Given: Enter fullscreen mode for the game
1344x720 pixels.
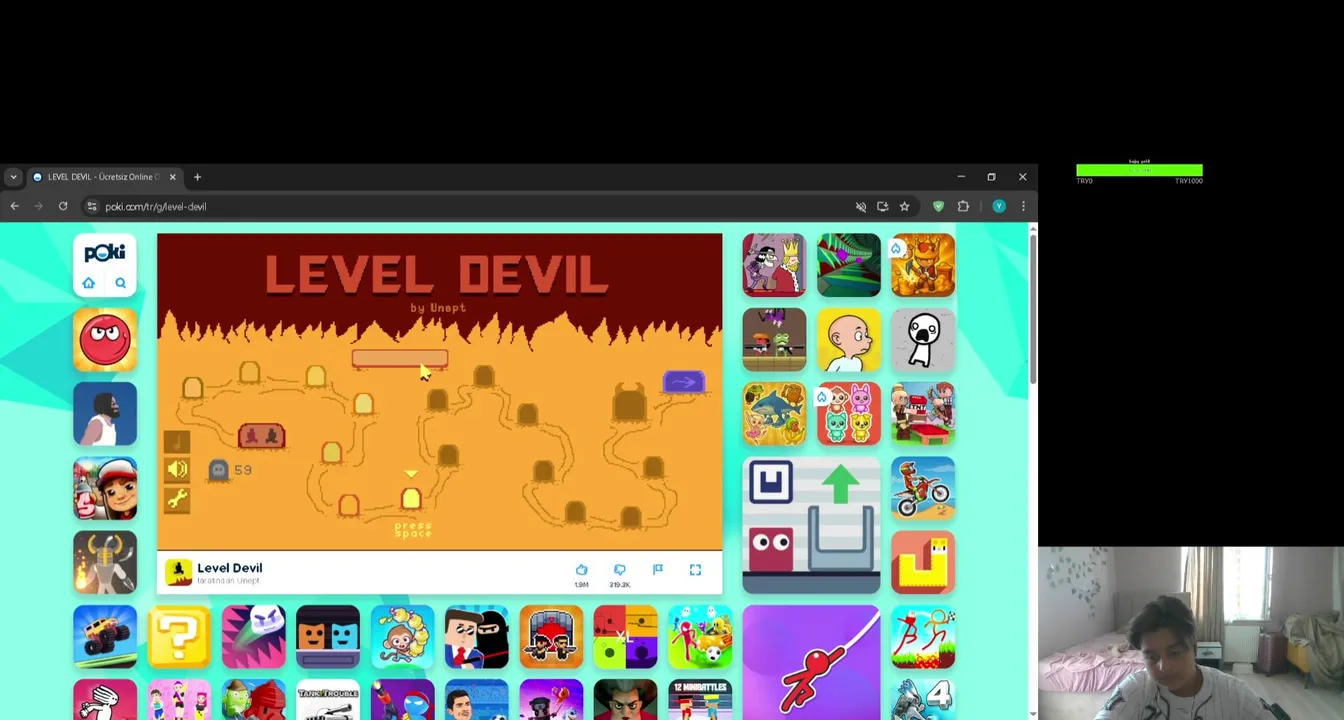Looking at the screenshot, I should pos(695,569).
